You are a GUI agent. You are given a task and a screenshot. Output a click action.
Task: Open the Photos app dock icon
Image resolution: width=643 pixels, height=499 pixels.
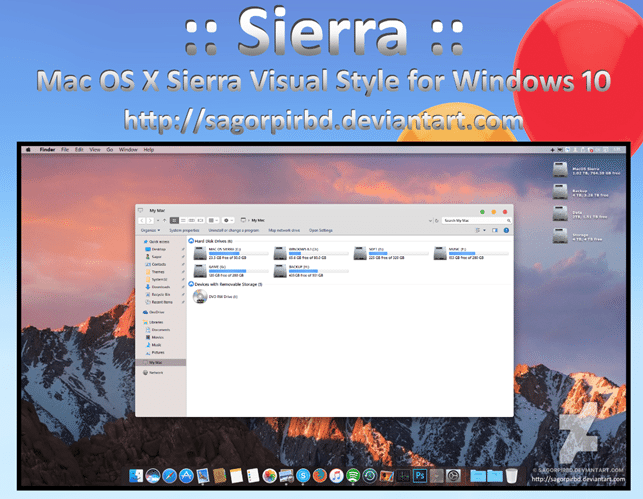(269, 476)
